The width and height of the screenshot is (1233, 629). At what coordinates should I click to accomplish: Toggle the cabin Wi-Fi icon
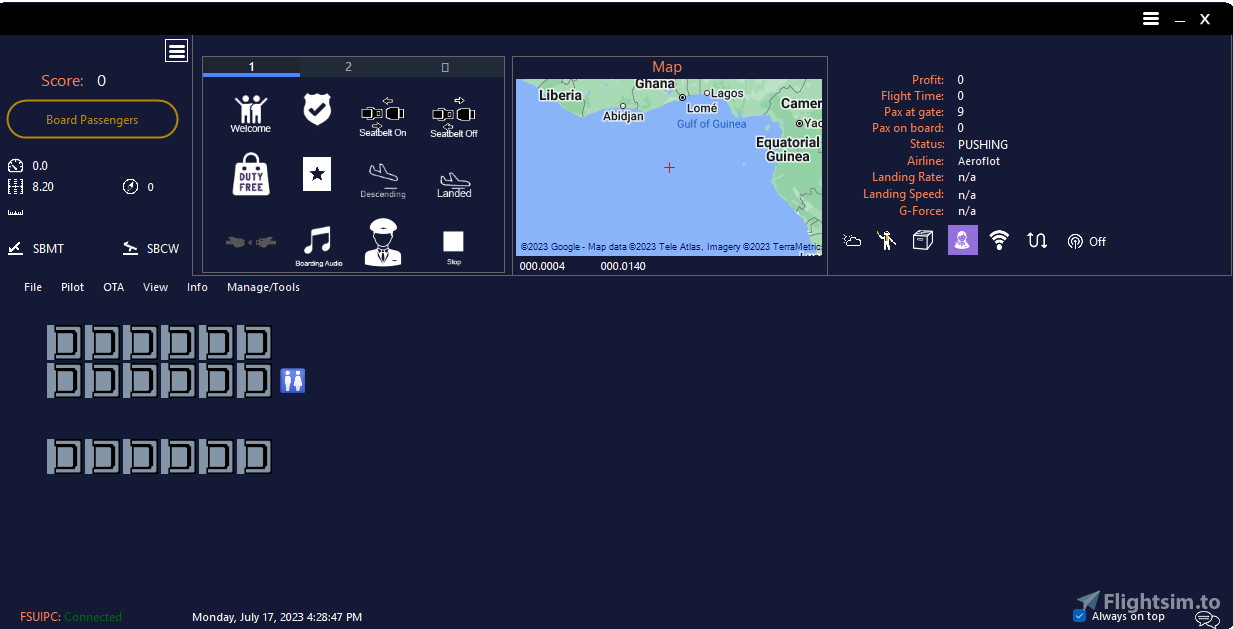(x=999, y=240)
